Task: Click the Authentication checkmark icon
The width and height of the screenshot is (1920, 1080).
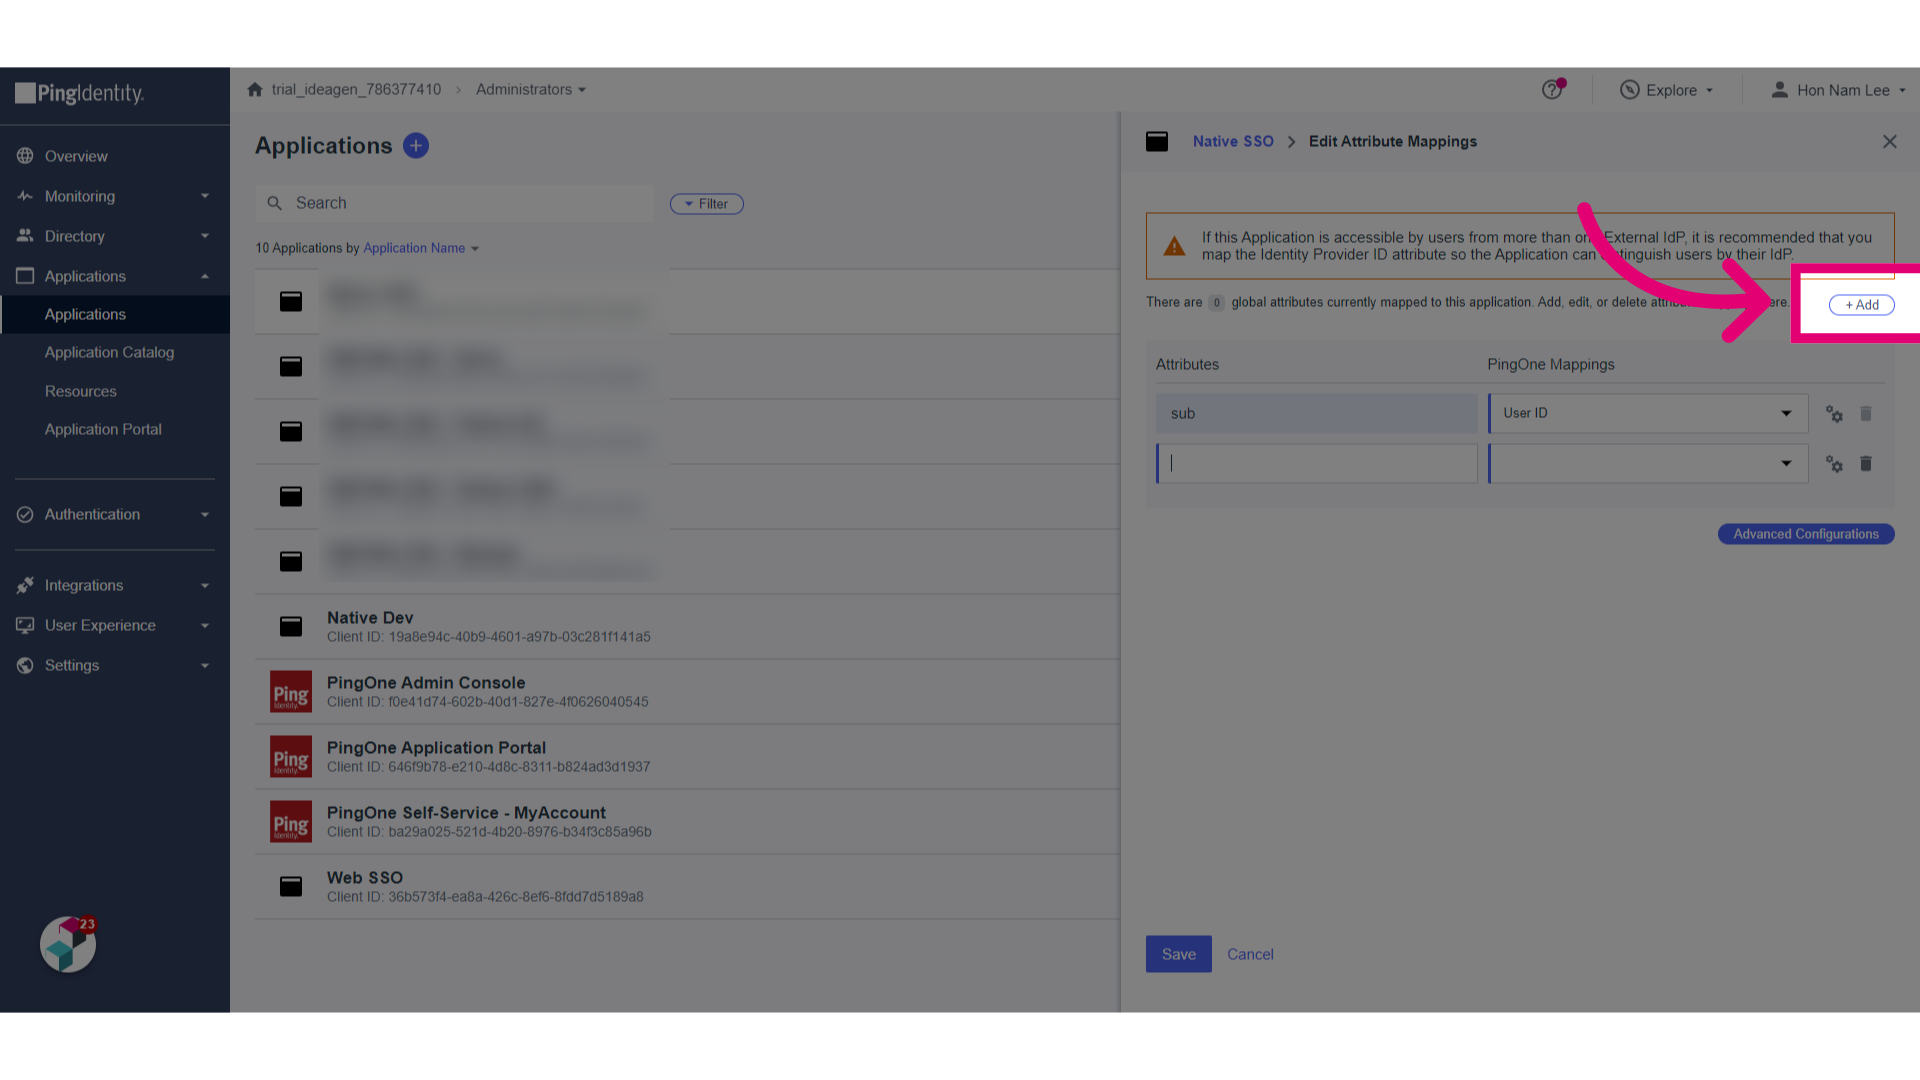Action: (25, 514)
